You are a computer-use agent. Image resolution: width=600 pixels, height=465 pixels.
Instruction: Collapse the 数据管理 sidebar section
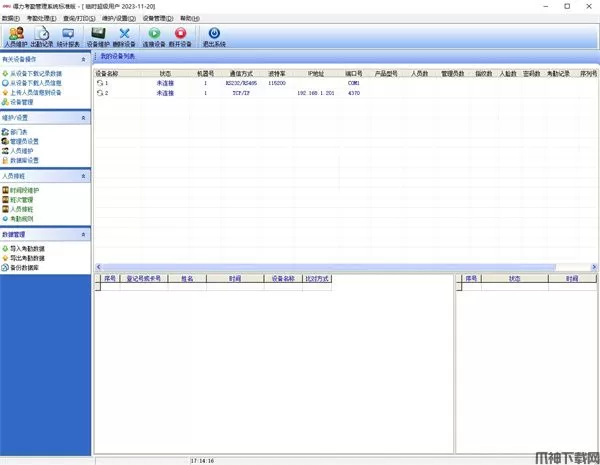point(83,233)
